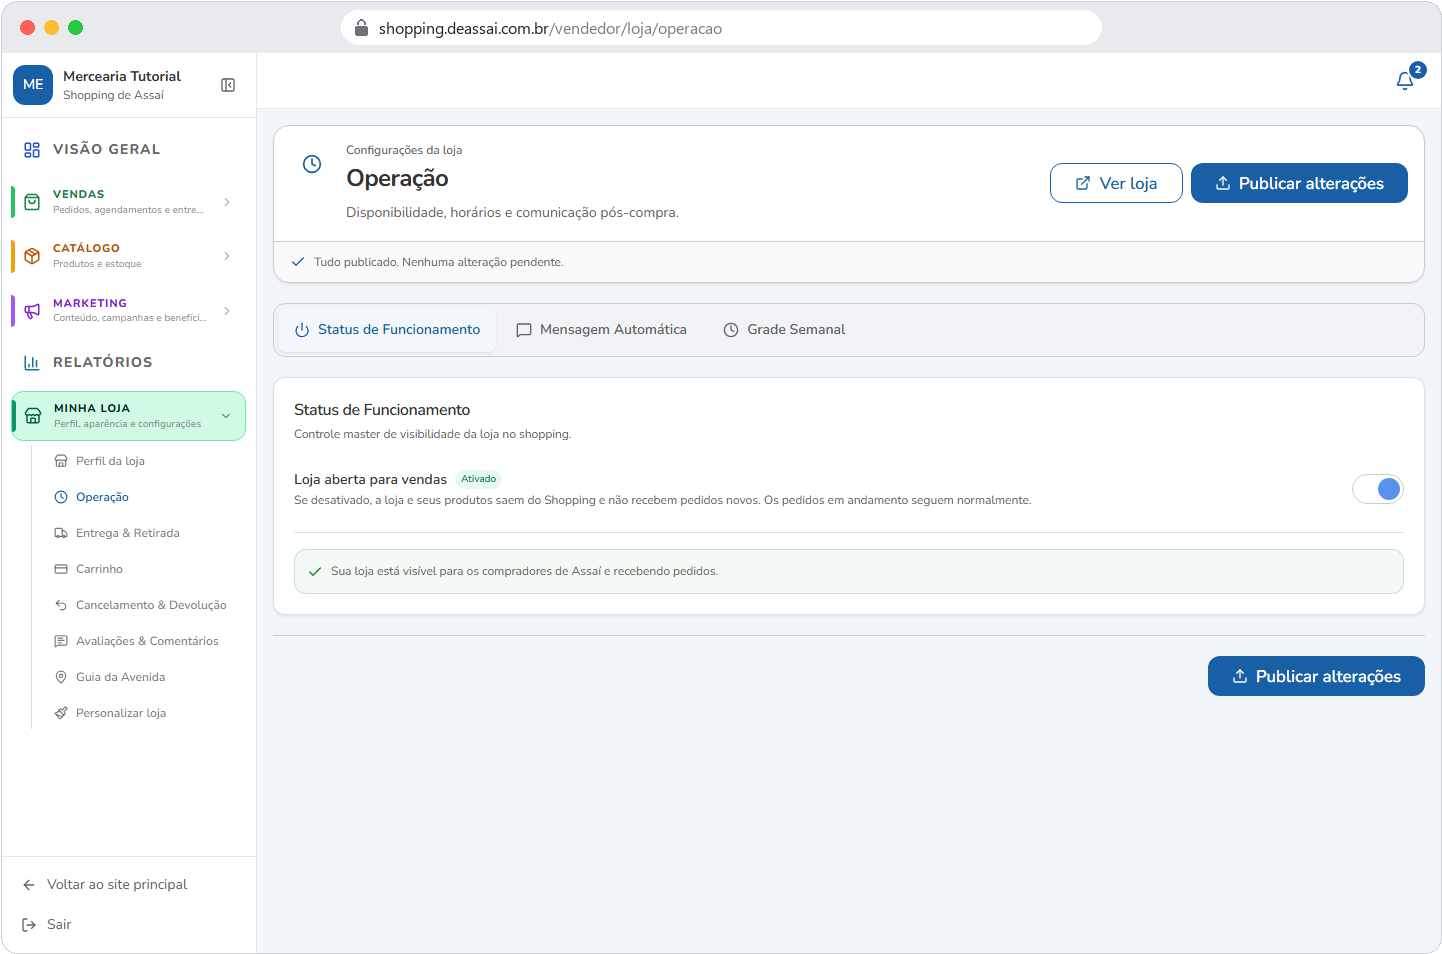Image resolution: width=1442 pixels, height=954 pixels.
Task: Click the browser address bar
Action: (x=721, y=28)
